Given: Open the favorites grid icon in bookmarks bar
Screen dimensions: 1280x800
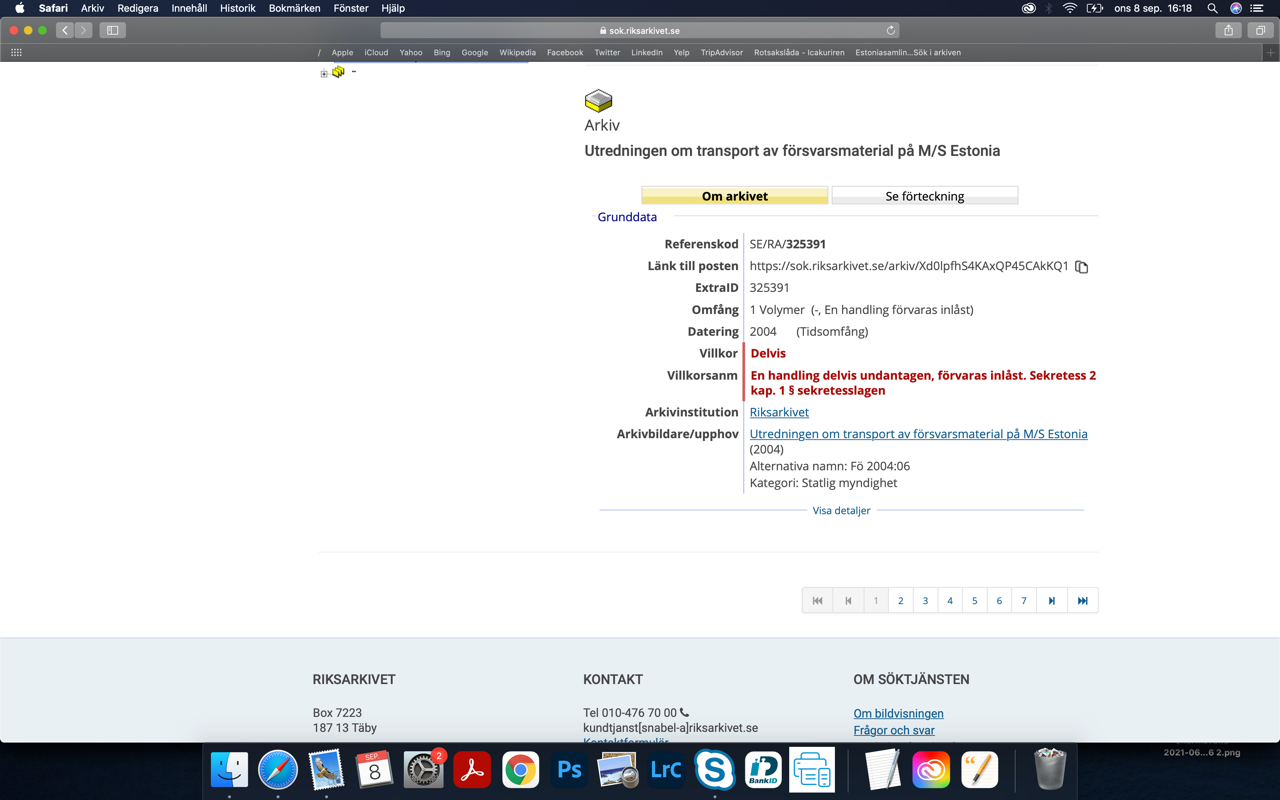Looking at the screenshot, I should [x=16, y=52].
